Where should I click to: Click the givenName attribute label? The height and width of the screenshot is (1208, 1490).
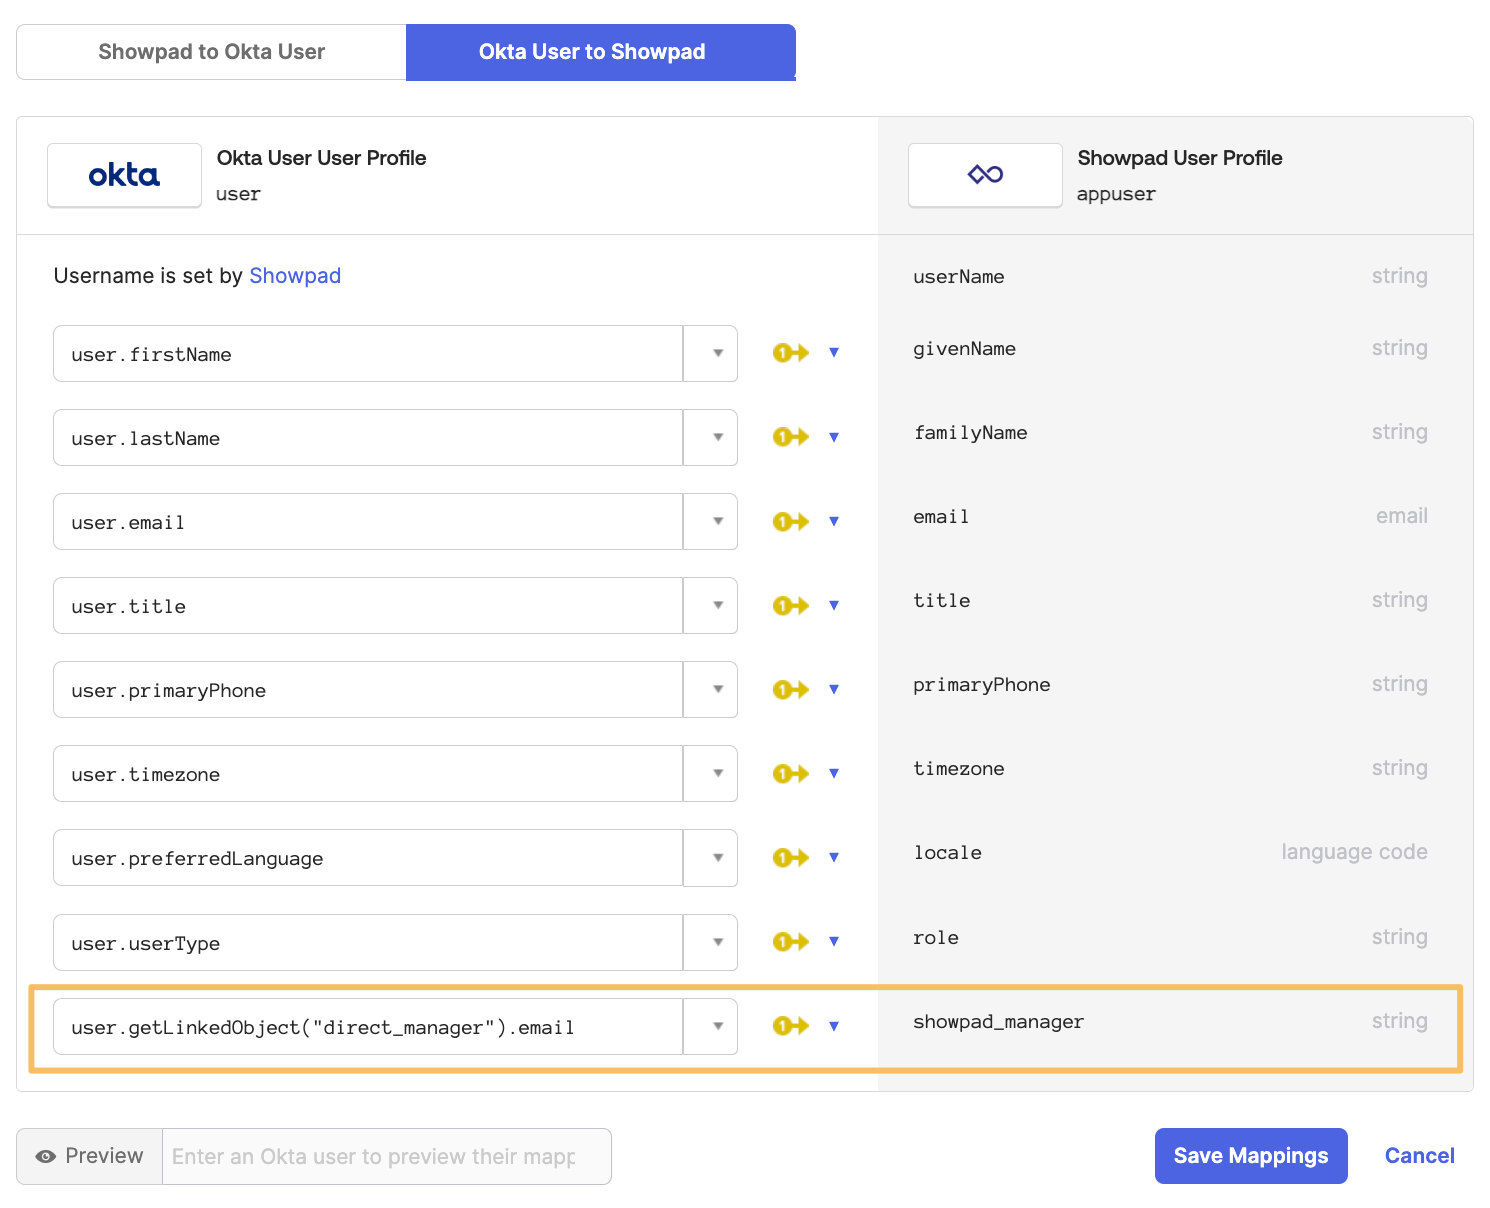tap(965, 349)
